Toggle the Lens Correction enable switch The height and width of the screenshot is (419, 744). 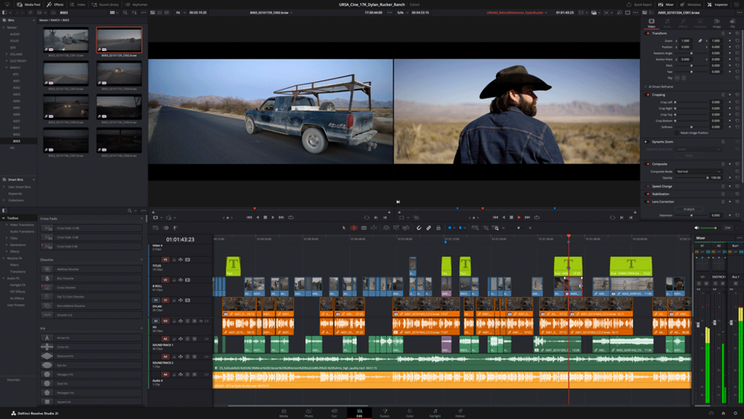click(648, 202)
